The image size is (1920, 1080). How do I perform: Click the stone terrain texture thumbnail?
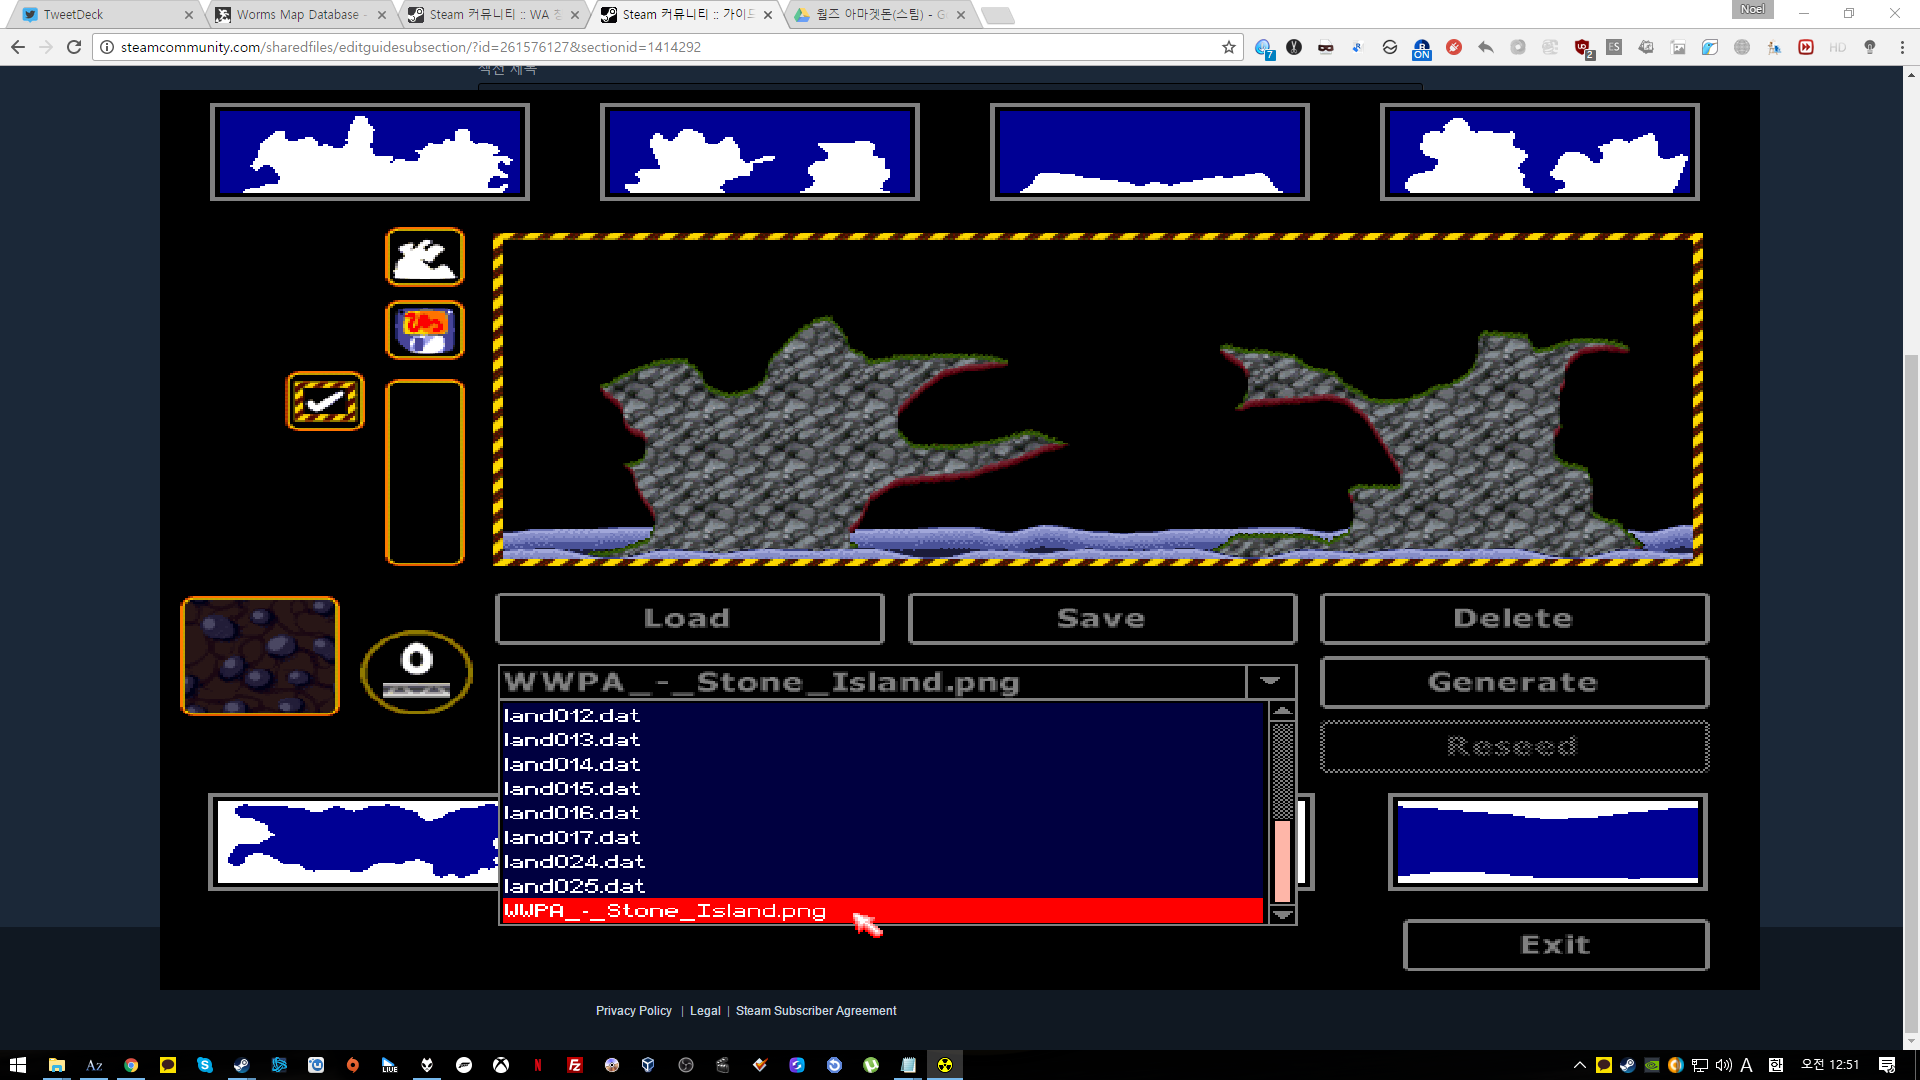(260, 656)
